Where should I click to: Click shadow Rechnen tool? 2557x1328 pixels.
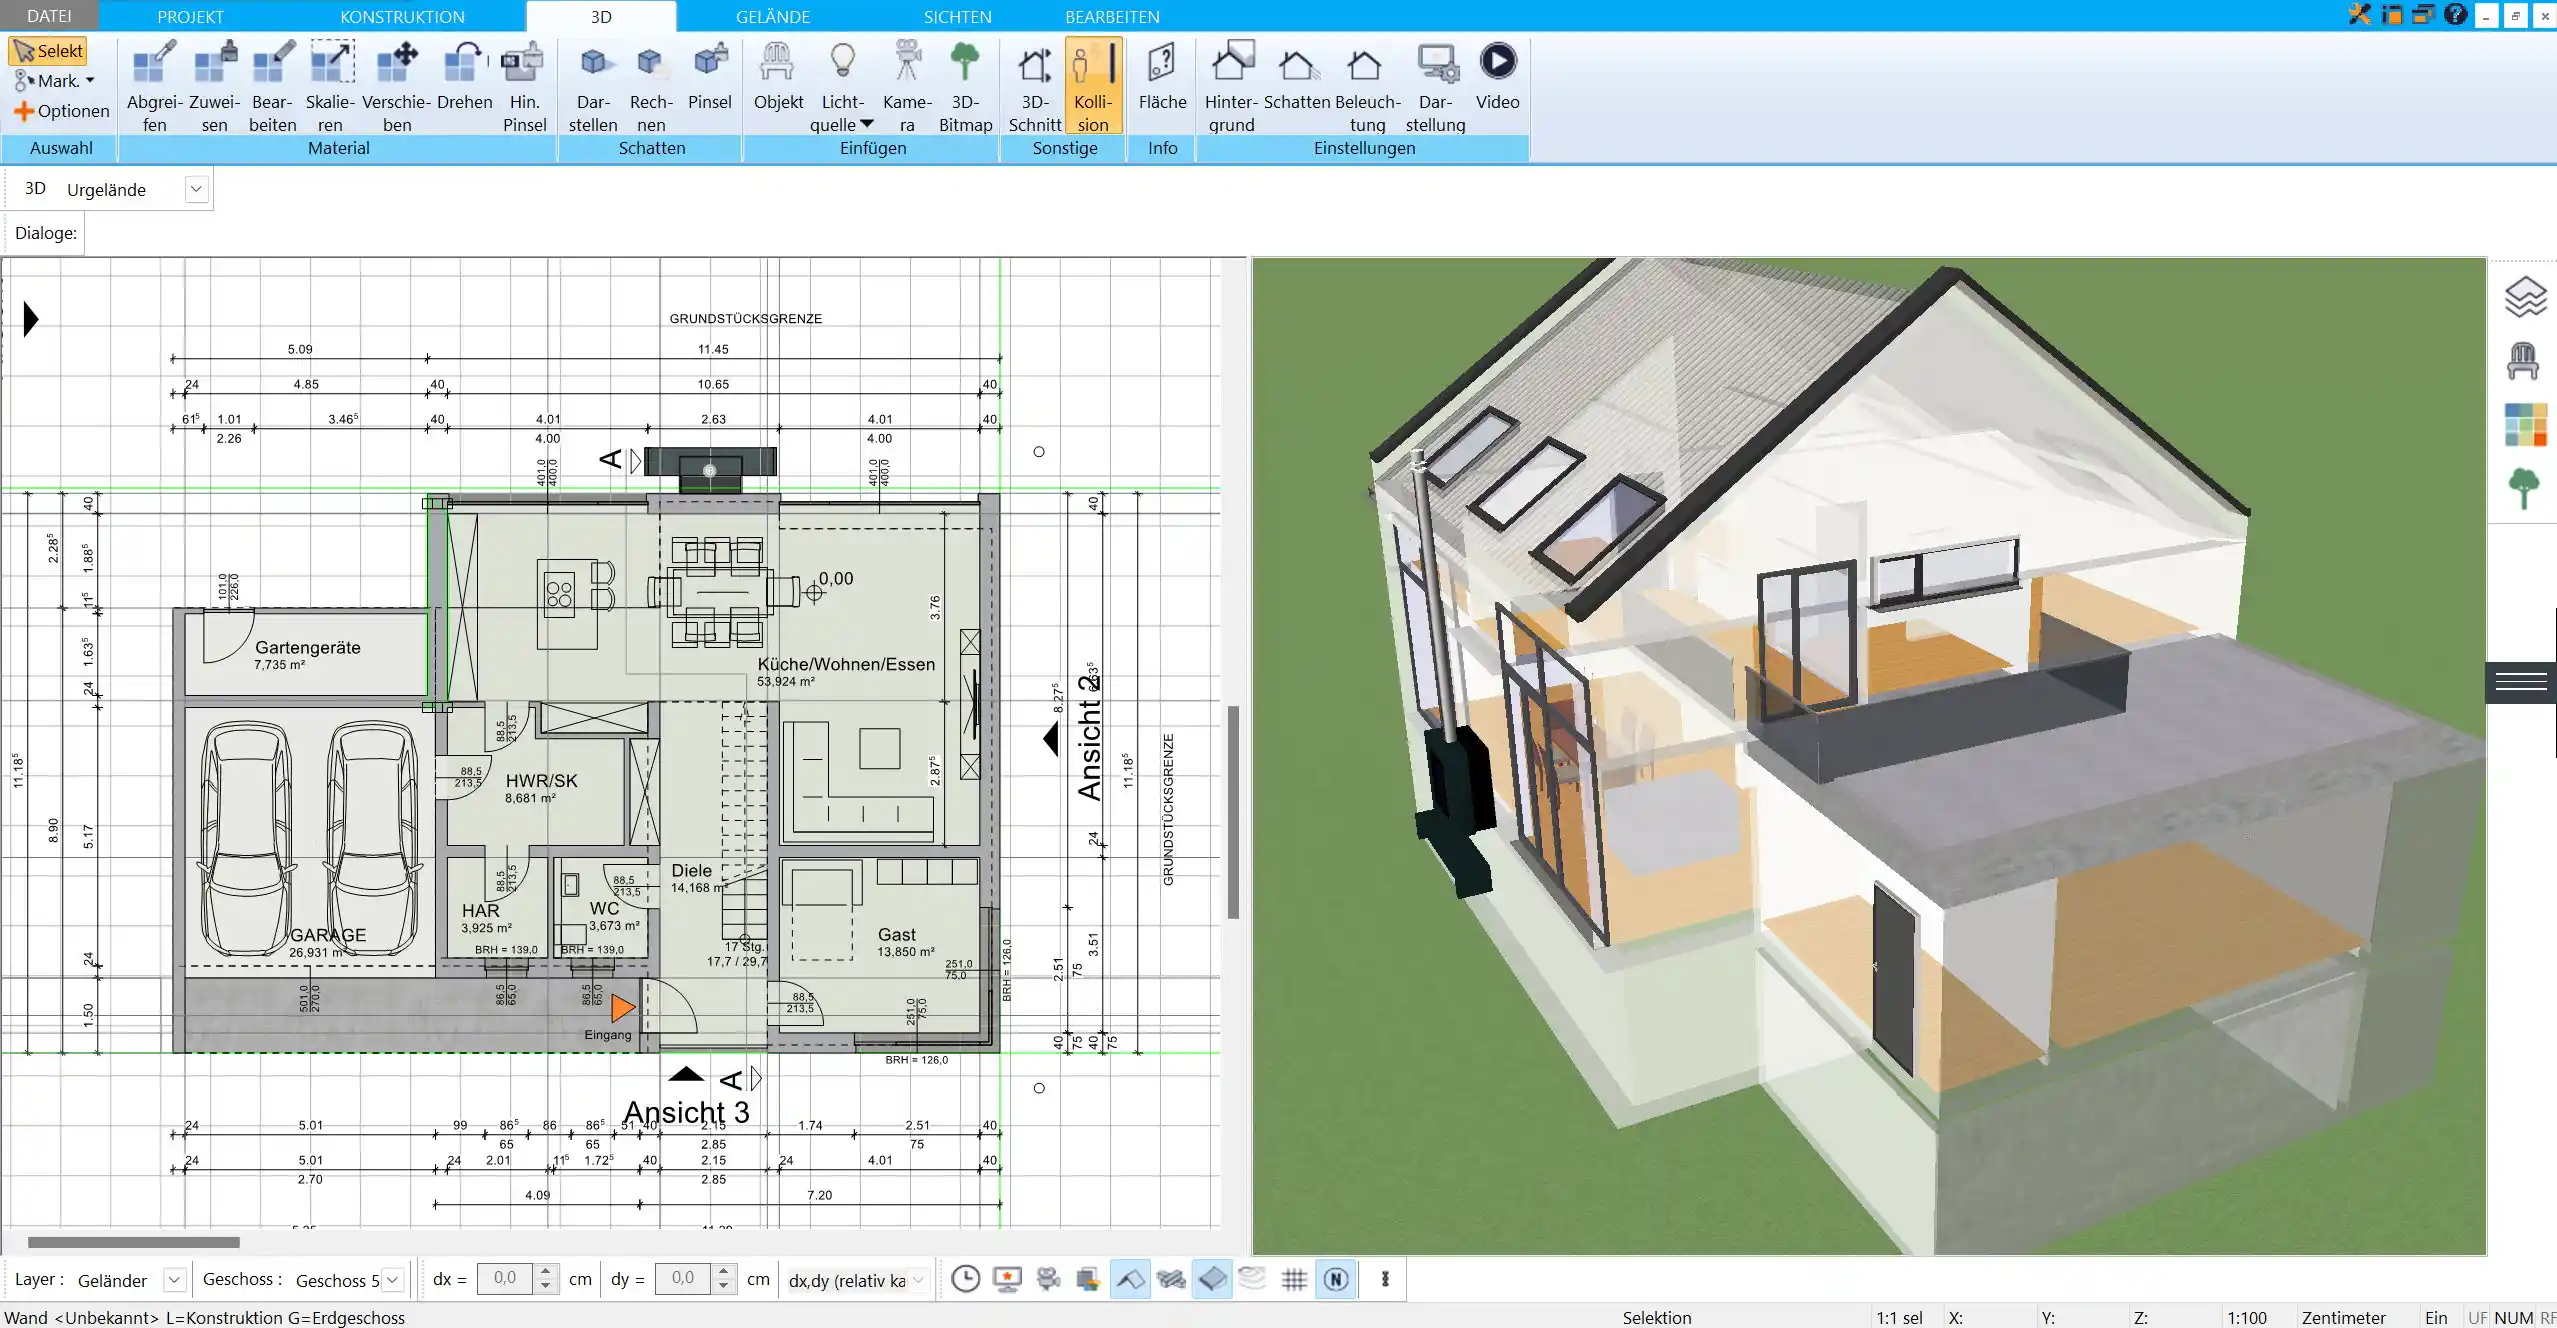[651, 87]
